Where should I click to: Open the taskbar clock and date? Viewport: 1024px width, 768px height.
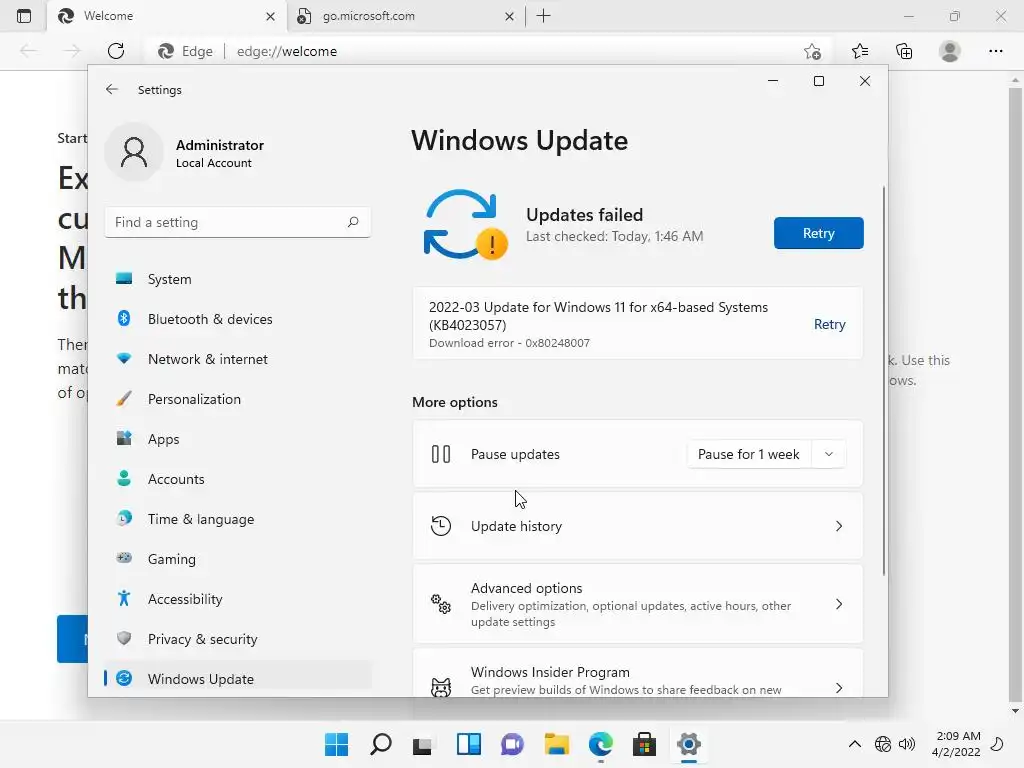point(956,744)
